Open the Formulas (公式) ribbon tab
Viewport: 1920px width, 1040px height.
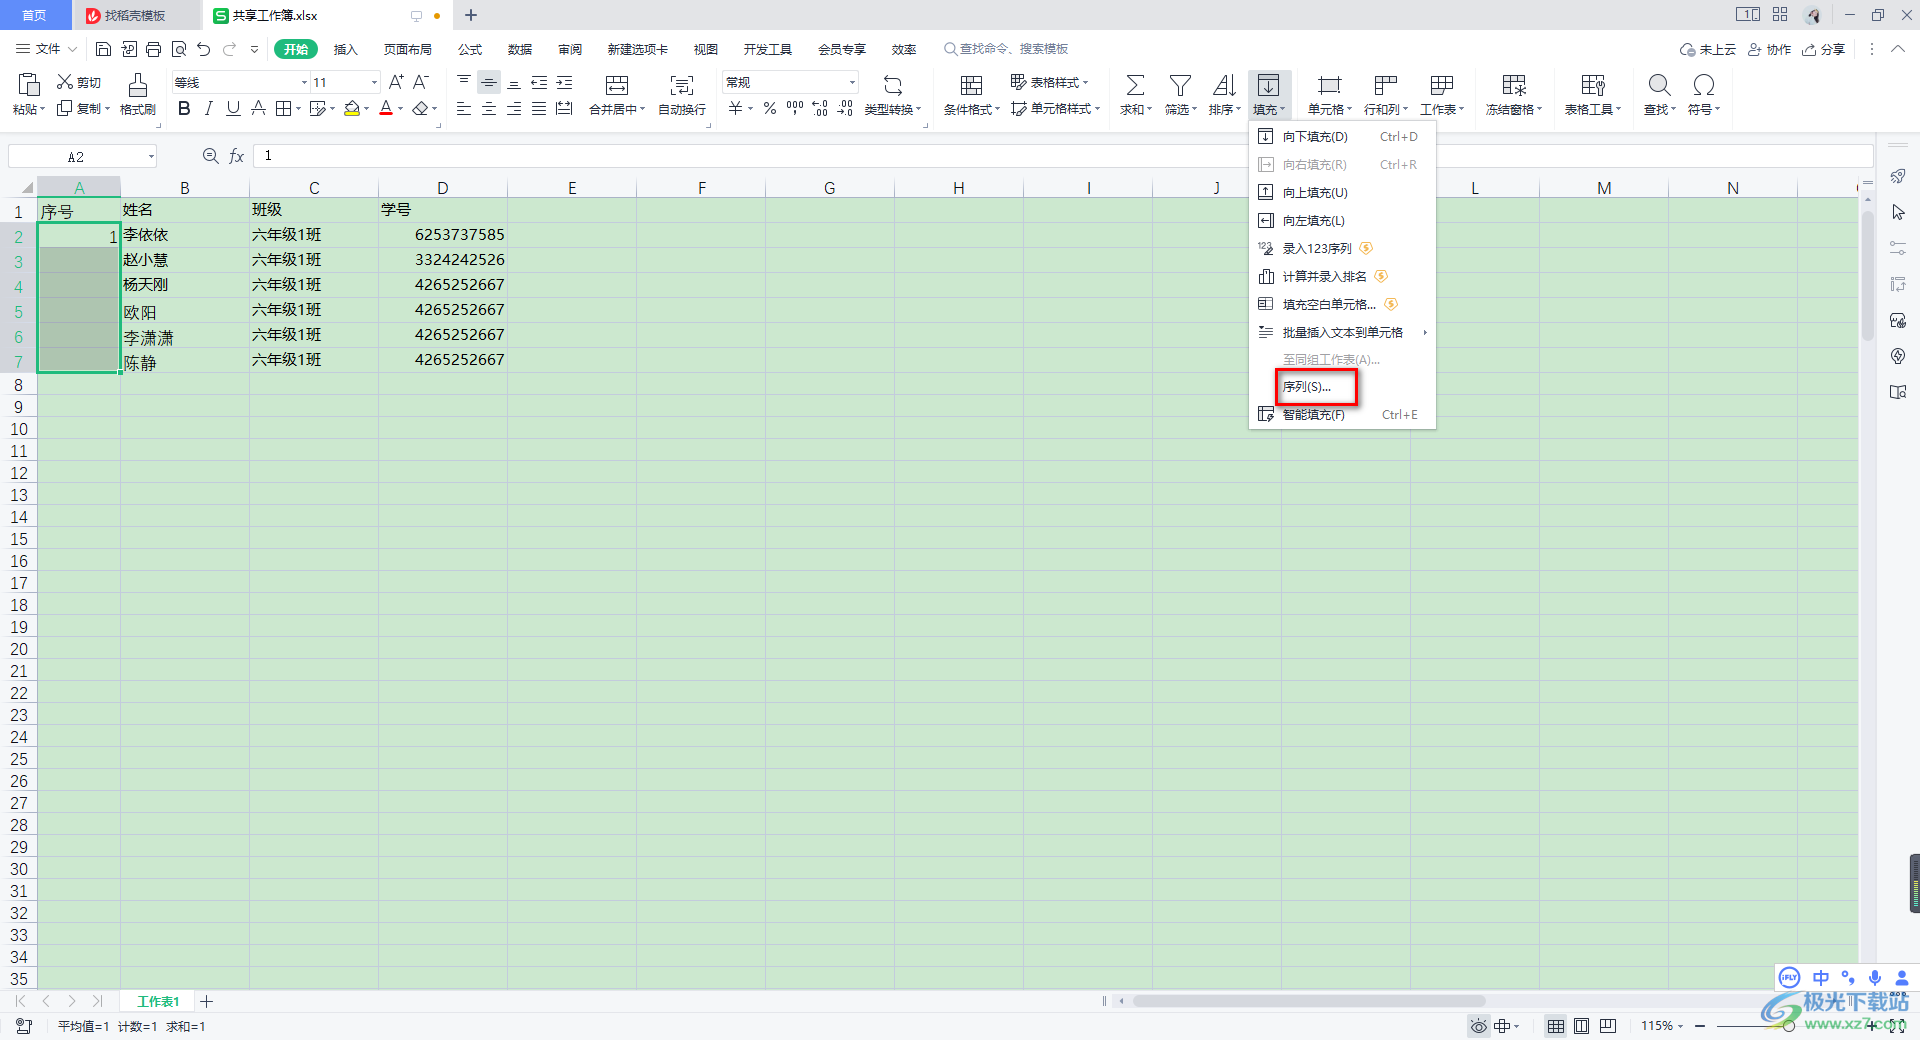point(470,49)
